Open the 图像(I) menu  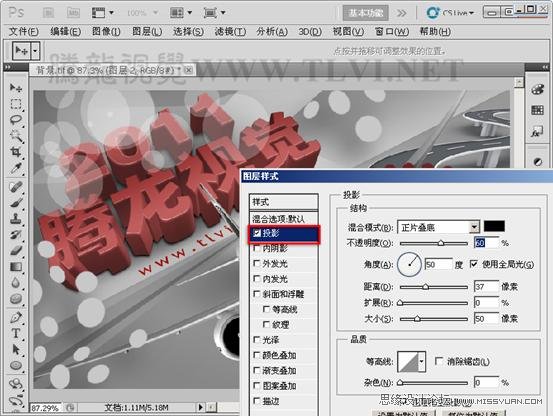coord(106,32)
